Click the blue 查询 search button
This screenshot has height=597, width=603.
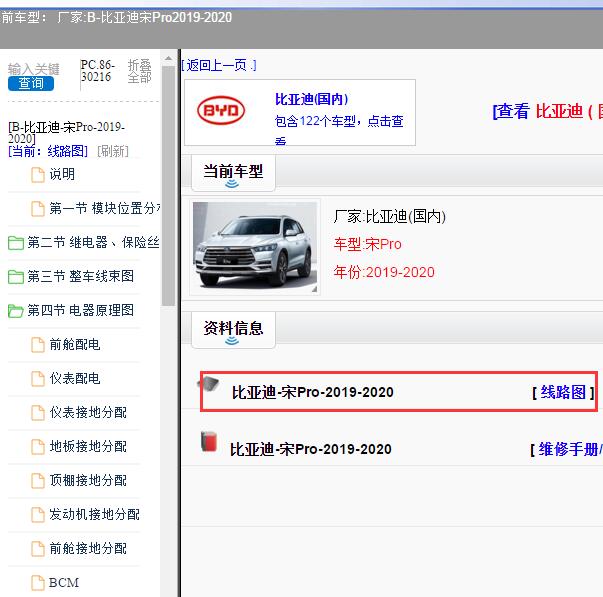[31, 83]
